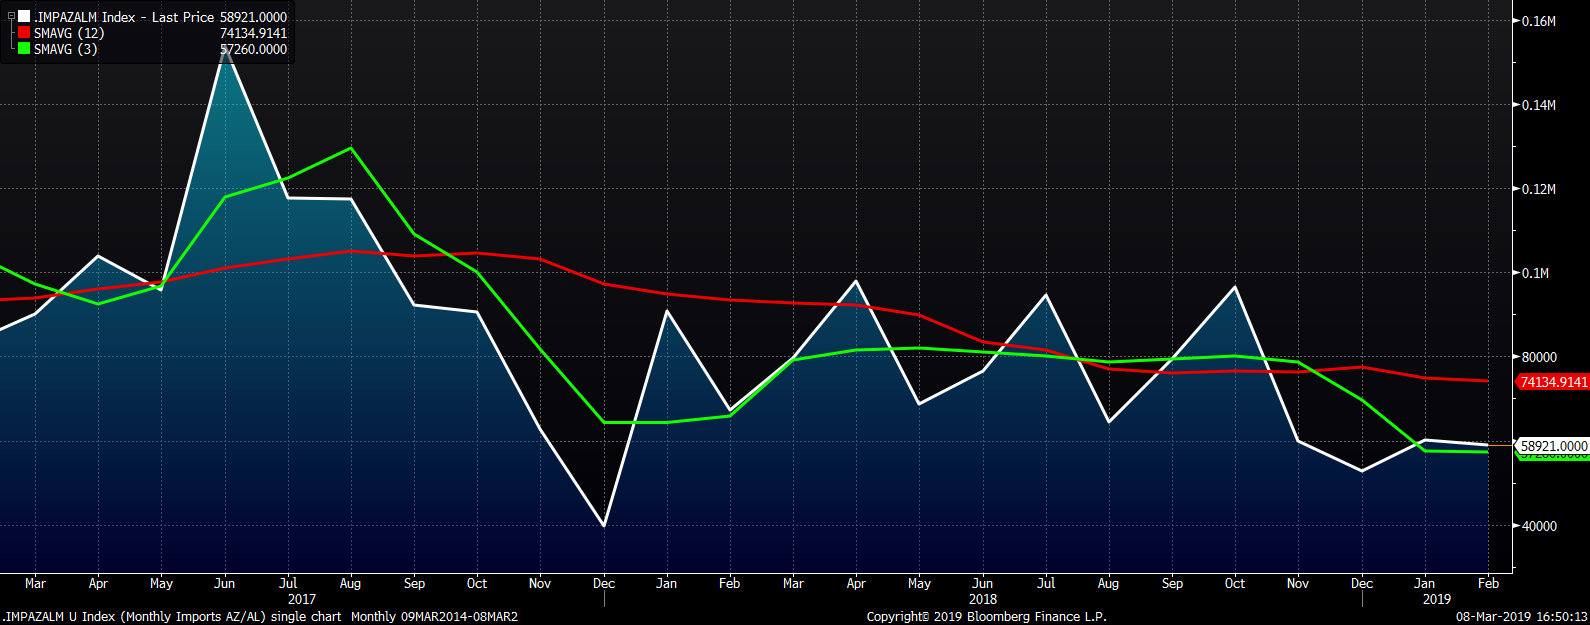Click the Jun 2017 peak on the white line

(226, 48)
